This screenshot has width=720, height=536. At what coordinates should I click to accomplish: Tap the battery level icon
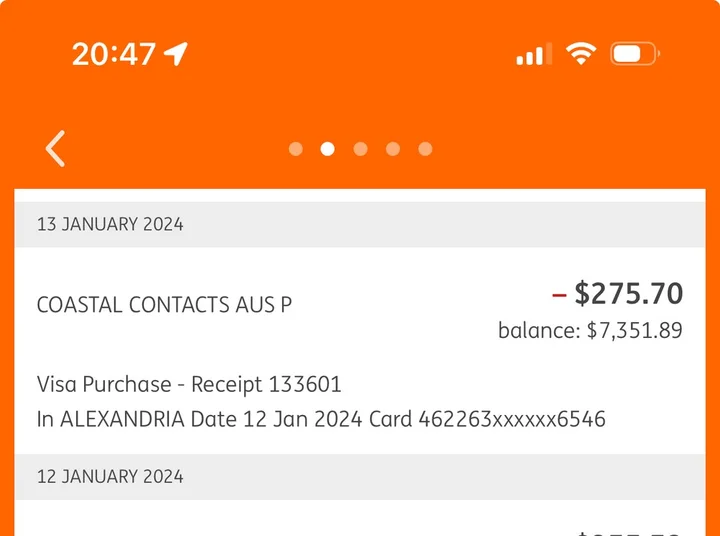pyautogui.click(x=635, y=54)
